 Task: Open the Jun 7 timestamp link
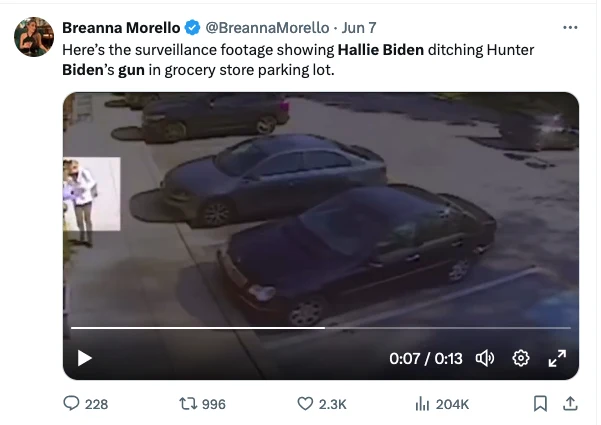(359, 28)
